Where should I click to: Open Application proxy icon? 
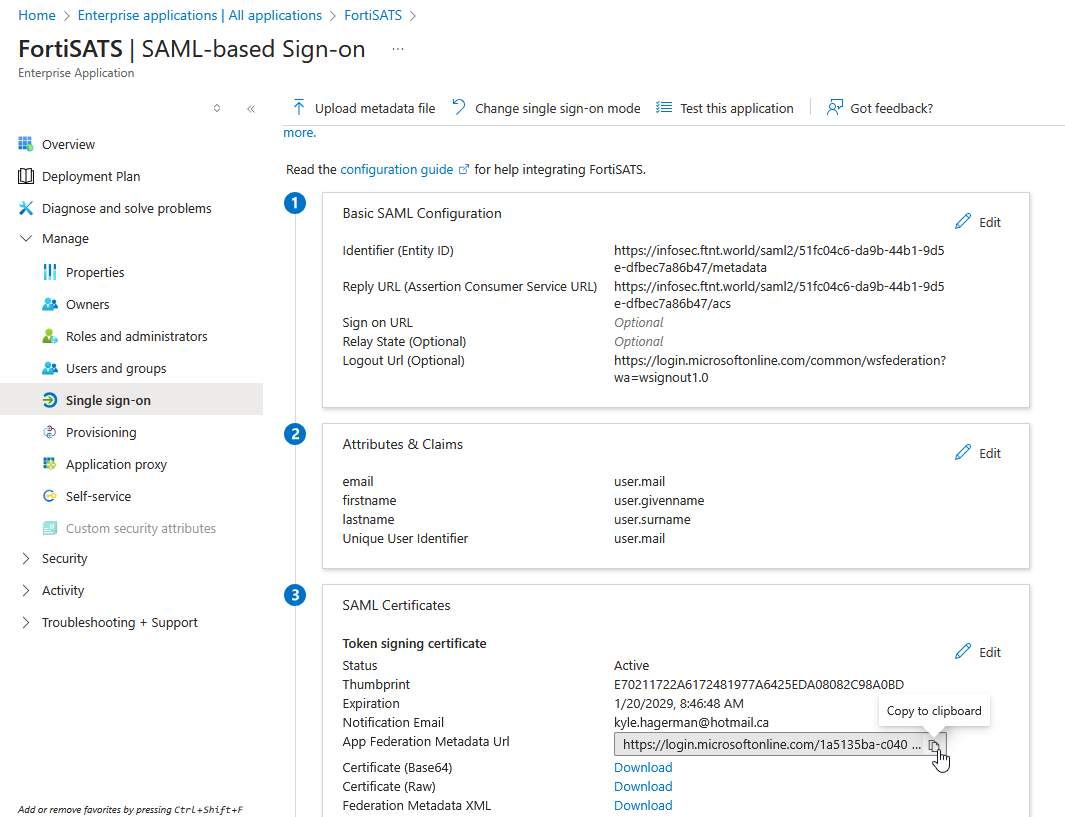[50, 464]
